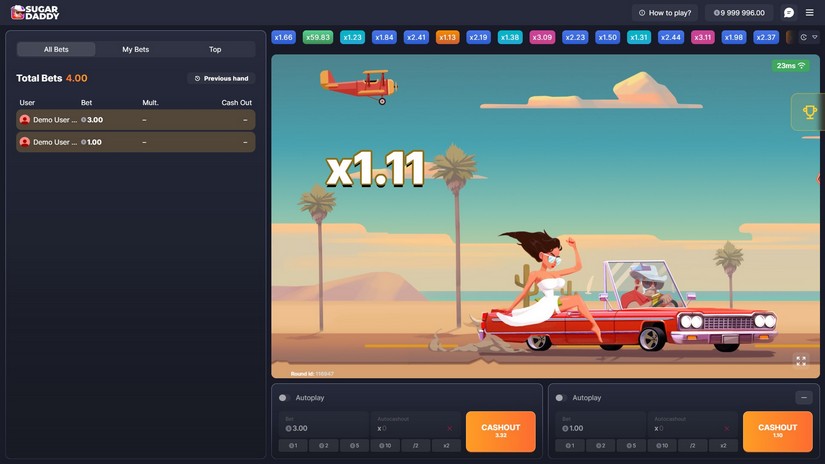Click the orange x1.13 history multiplier

(448, 37)
